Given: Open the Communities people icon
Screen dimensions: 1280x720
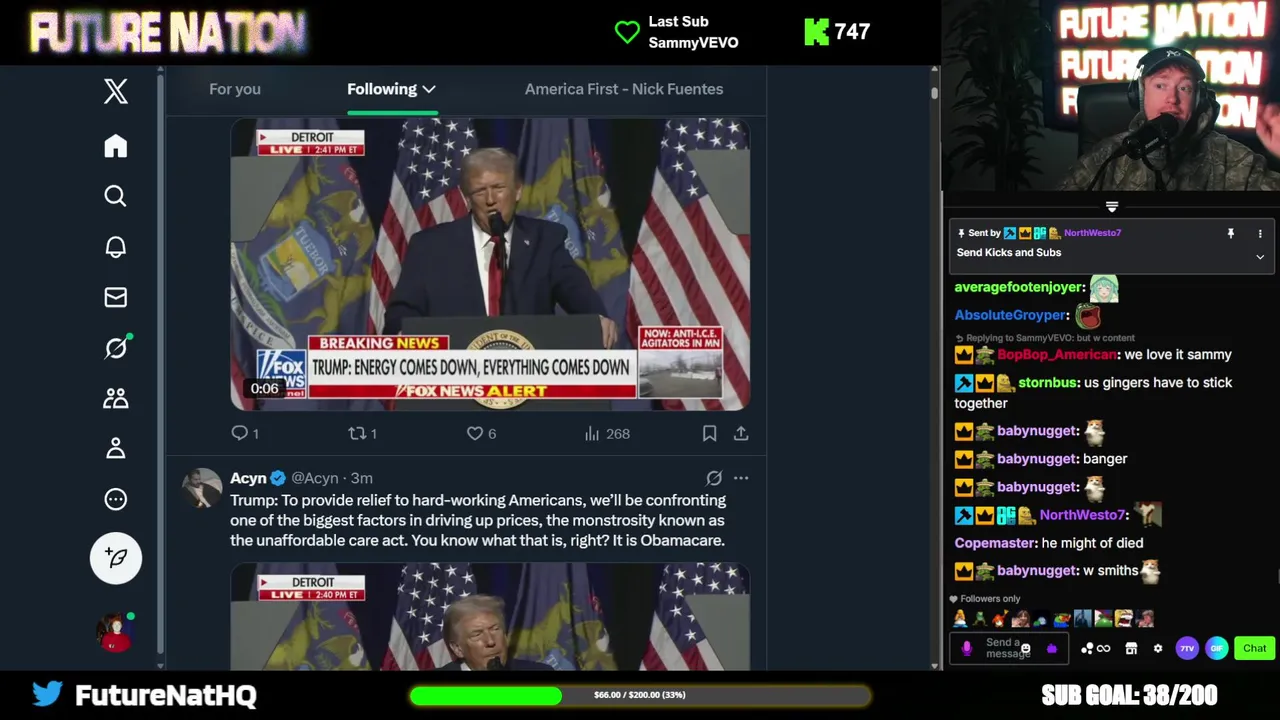Looking at the screenshot, I should coord(116,398).
